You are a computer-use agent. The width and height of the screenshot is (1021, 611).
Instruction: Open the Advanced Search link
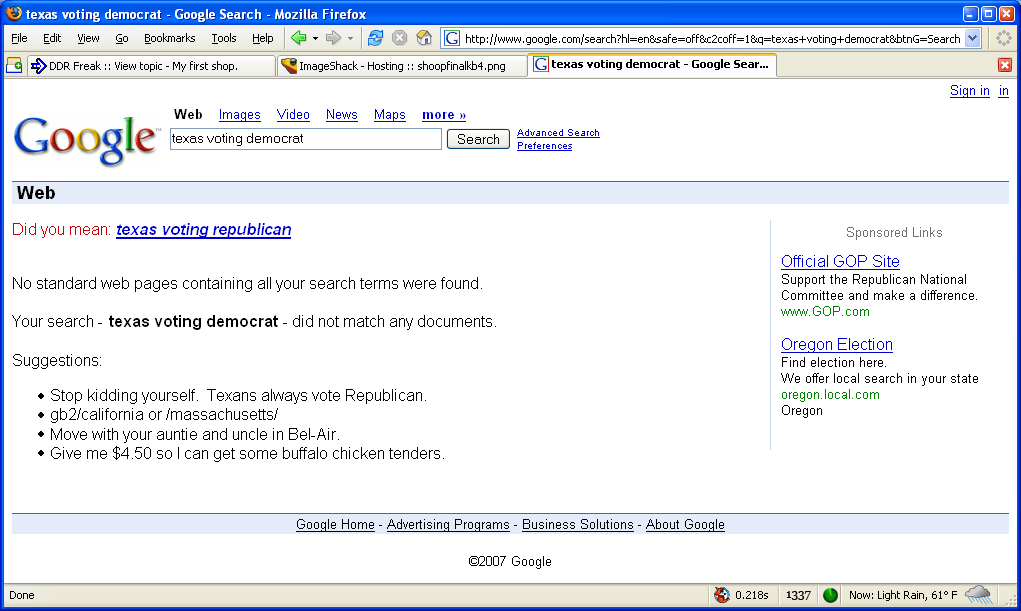point(558,133)
